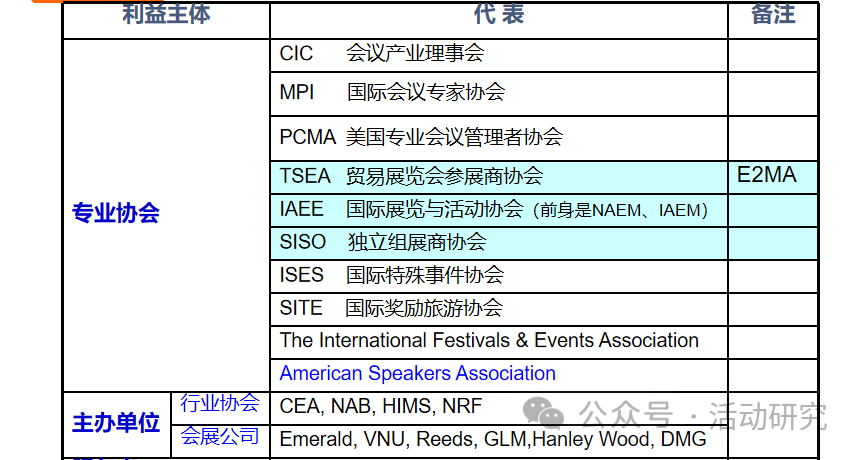Click the "代 表" column header
Screen dimensions: 861x460
click(x=499, y=20)
